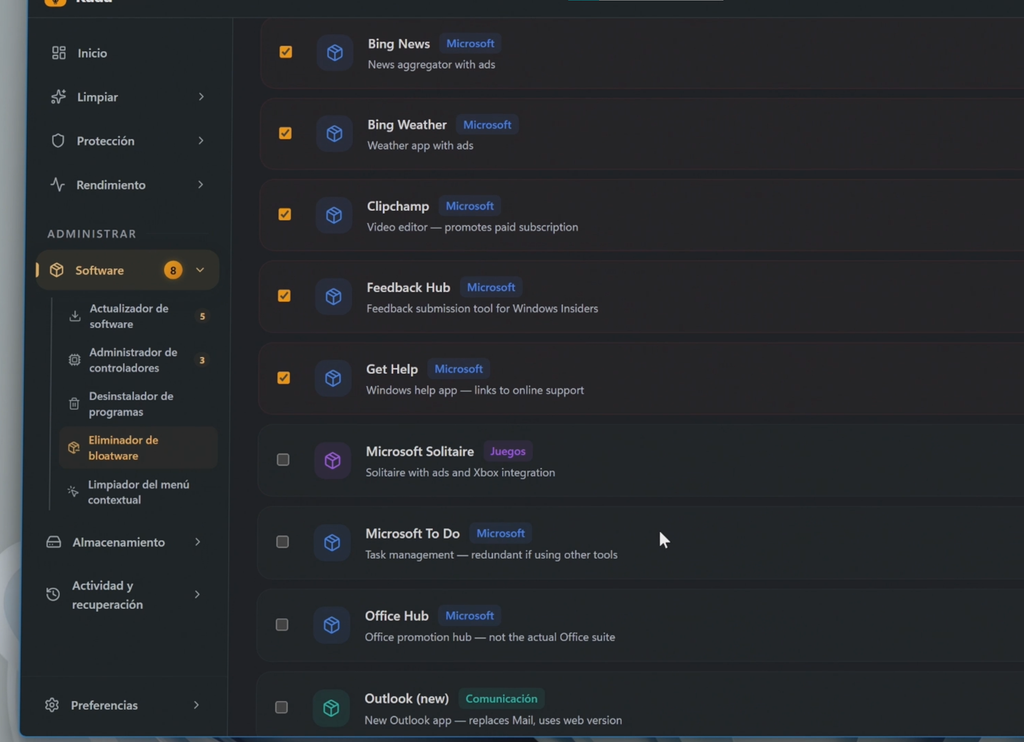Click the purple Microsoft Solitaire icon
Viewport: 1024px width, 742px height.
point(332,460)
